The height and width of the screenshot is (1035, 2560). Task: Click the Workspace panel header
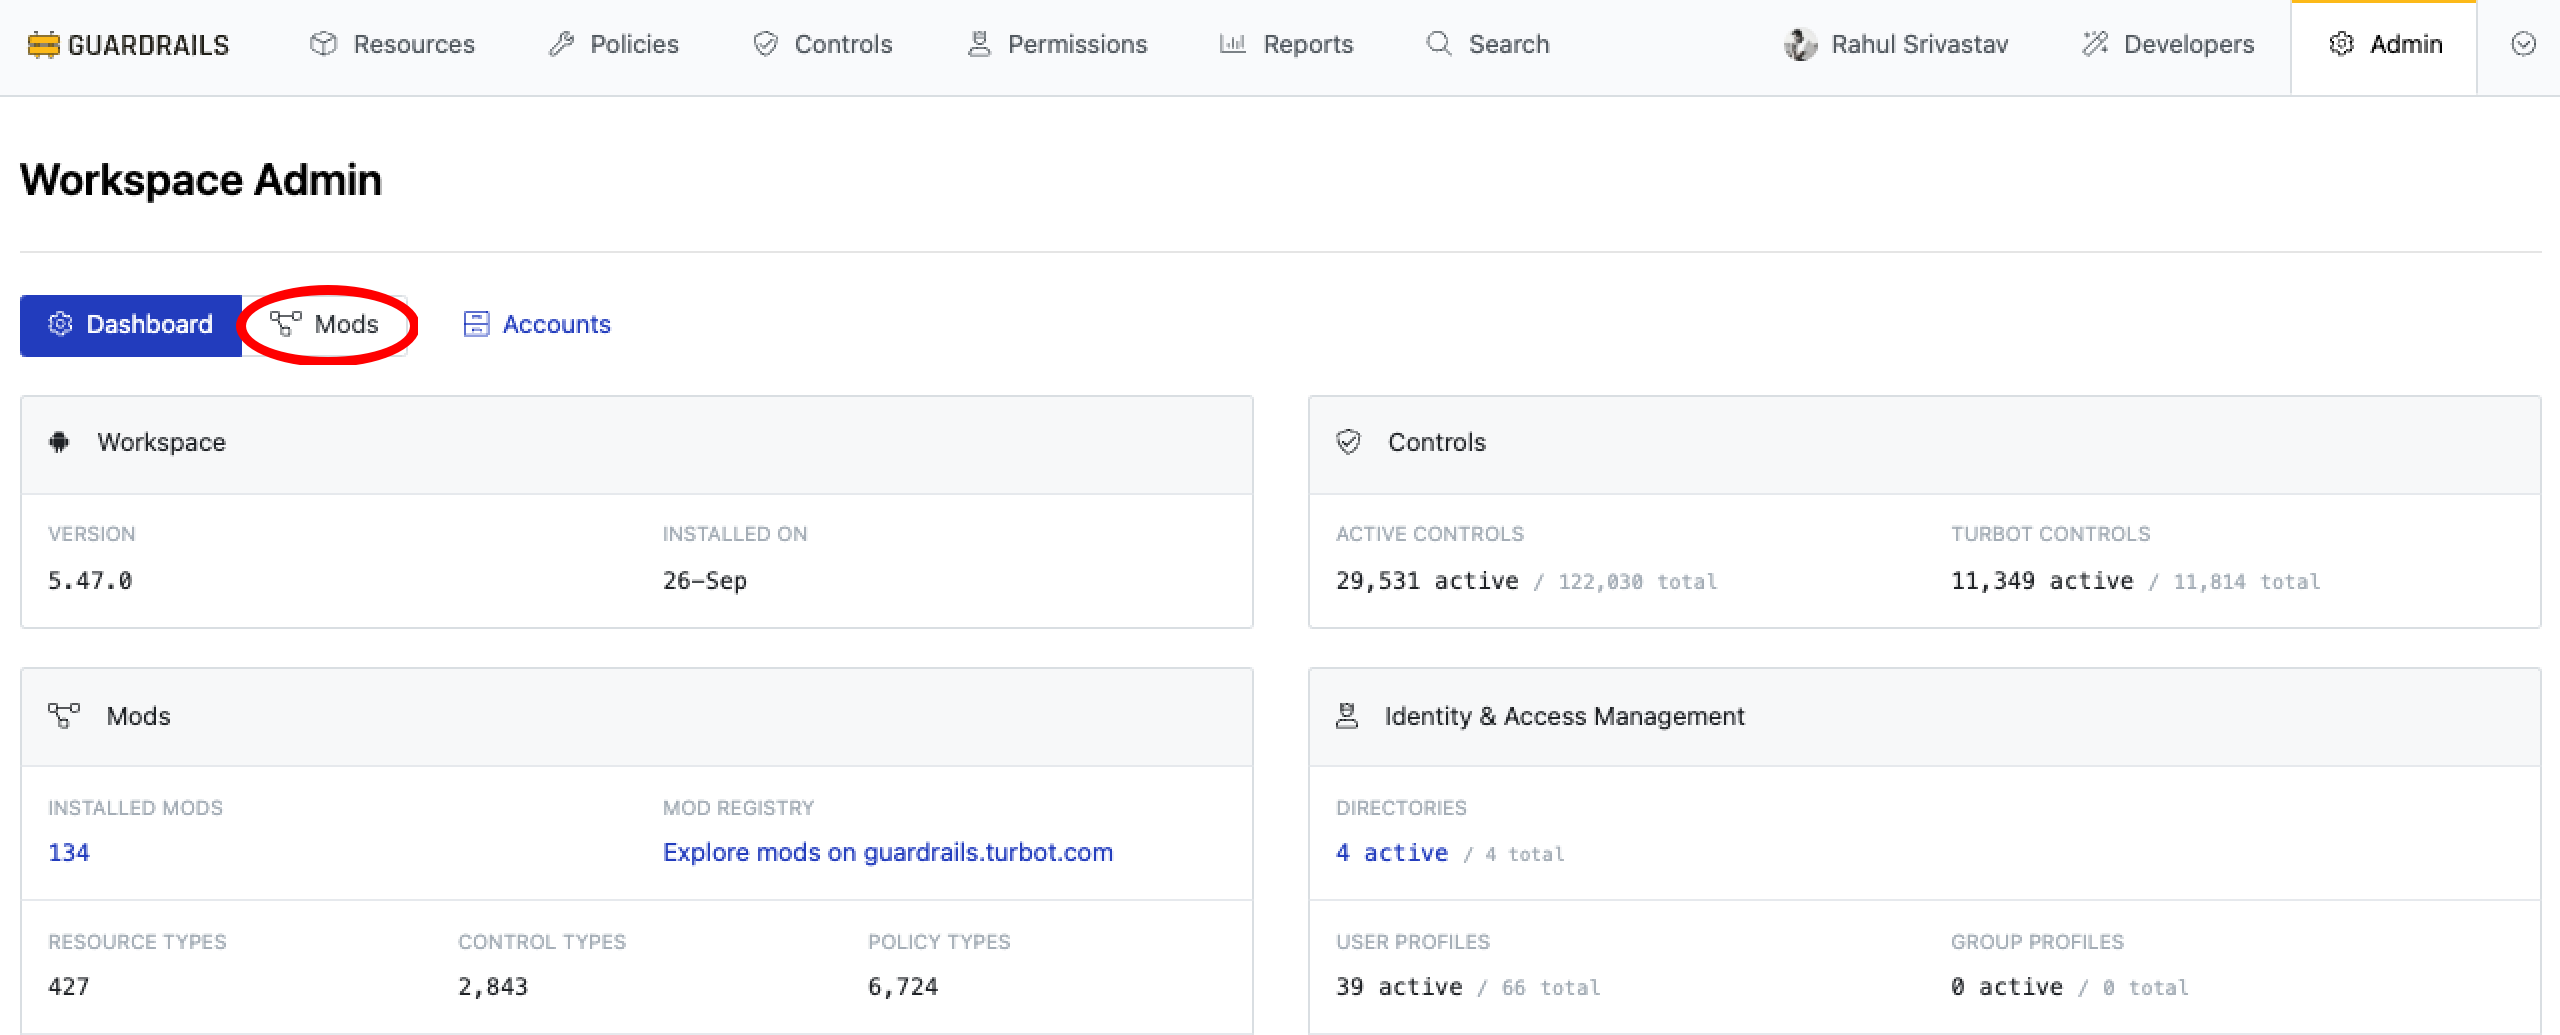[161, 442]
